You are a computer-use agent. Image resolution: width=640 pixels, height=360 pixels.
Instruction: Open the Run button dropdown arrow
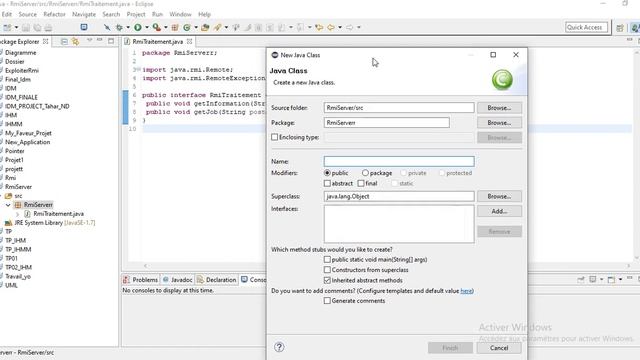[147, 27]
